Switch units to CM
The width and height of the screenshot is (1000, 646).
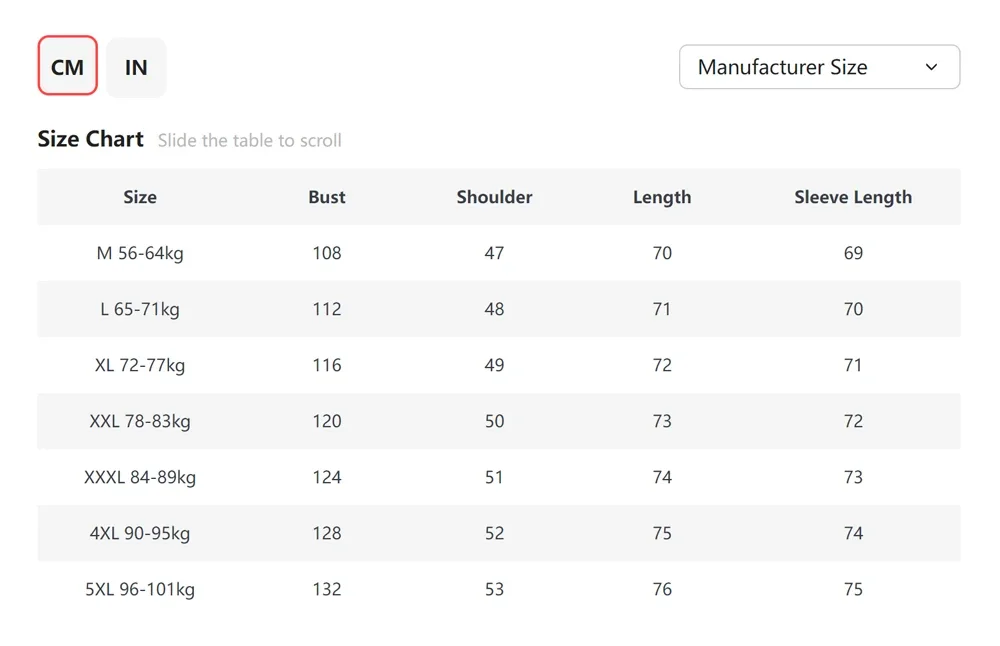pyautogui.click(x=68, y=67)
